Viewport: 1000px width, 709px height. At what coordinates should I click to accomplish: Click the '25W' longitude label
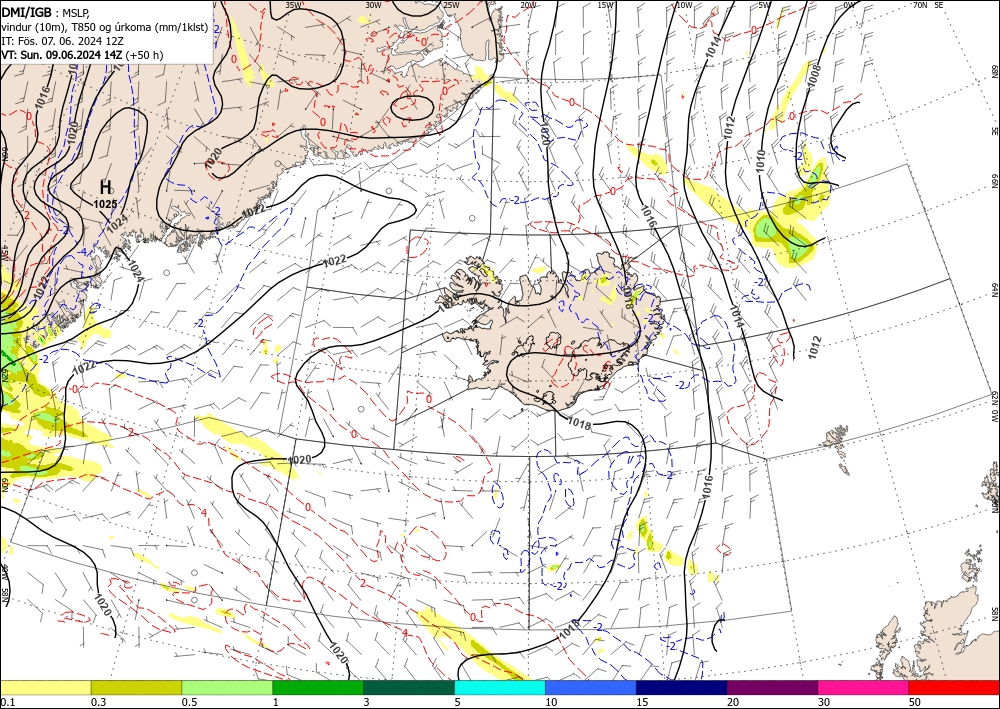pos(451,5)
